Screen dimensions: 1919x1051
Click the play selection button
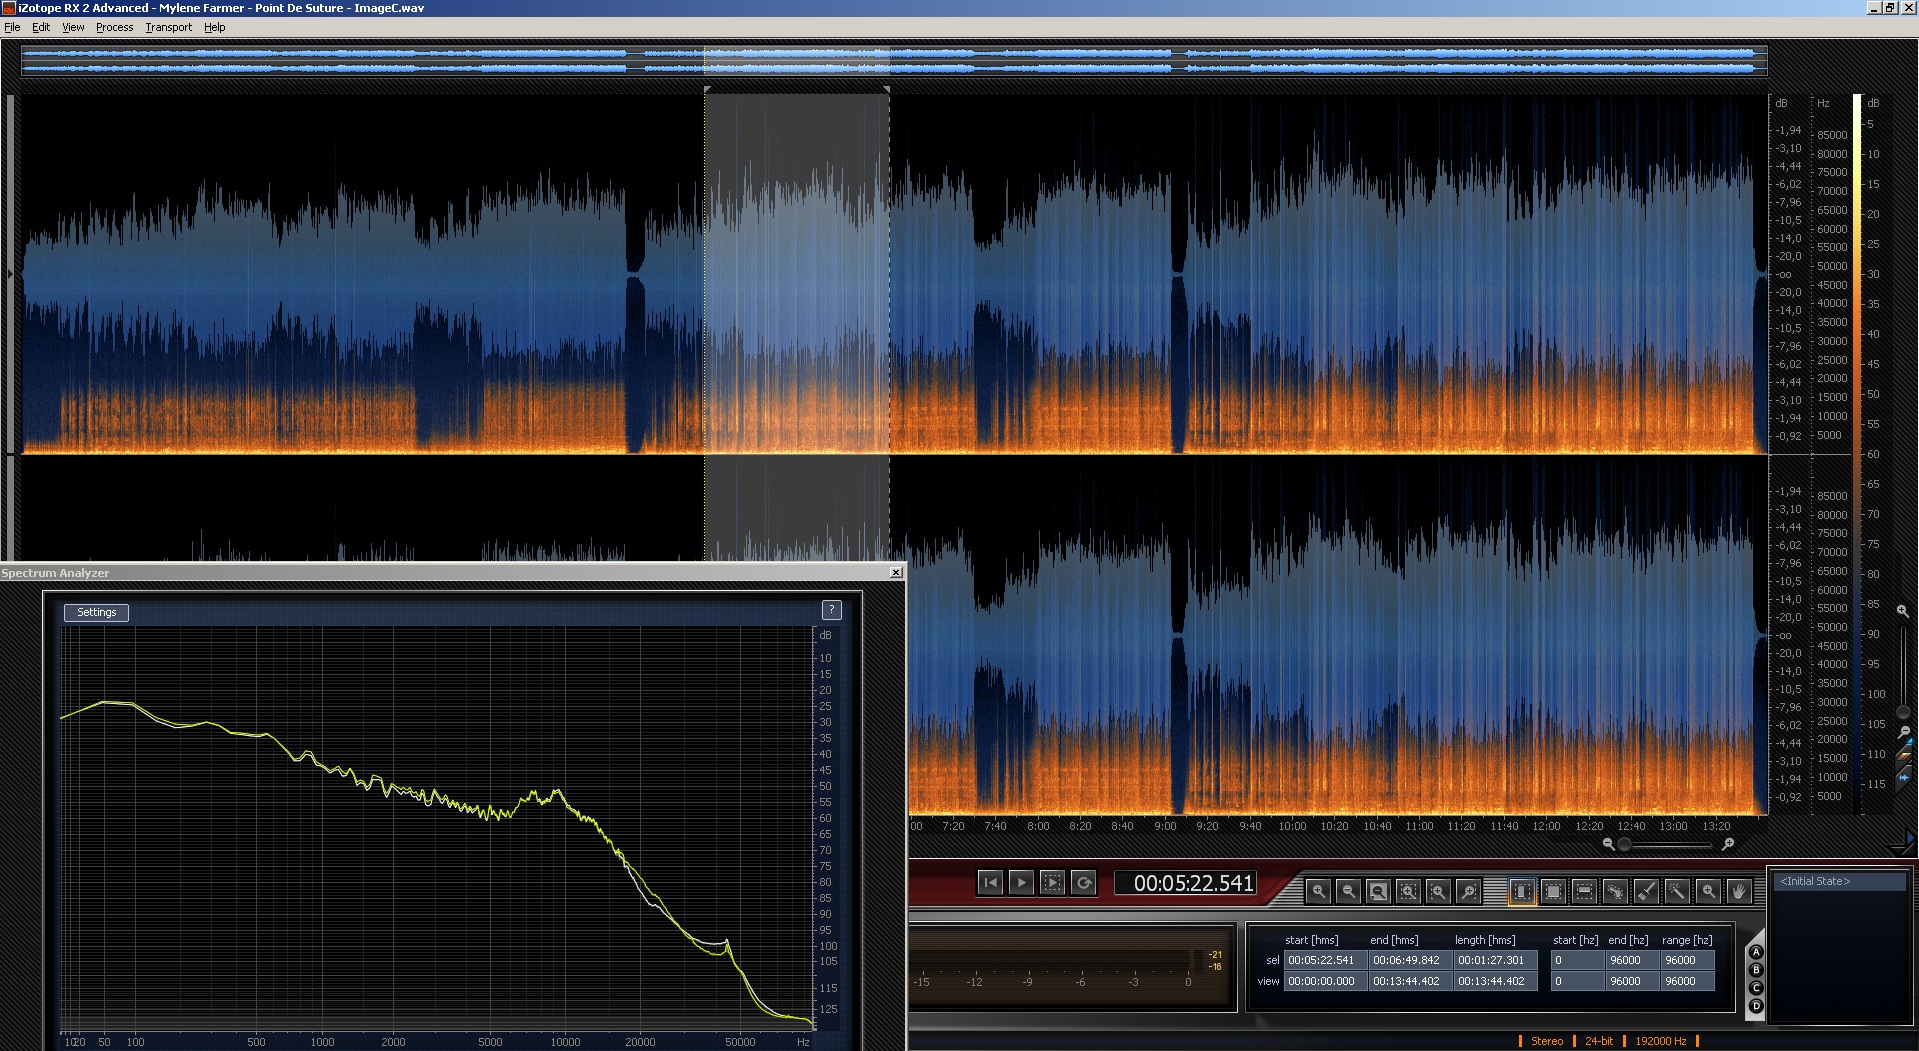(1052, 882)
